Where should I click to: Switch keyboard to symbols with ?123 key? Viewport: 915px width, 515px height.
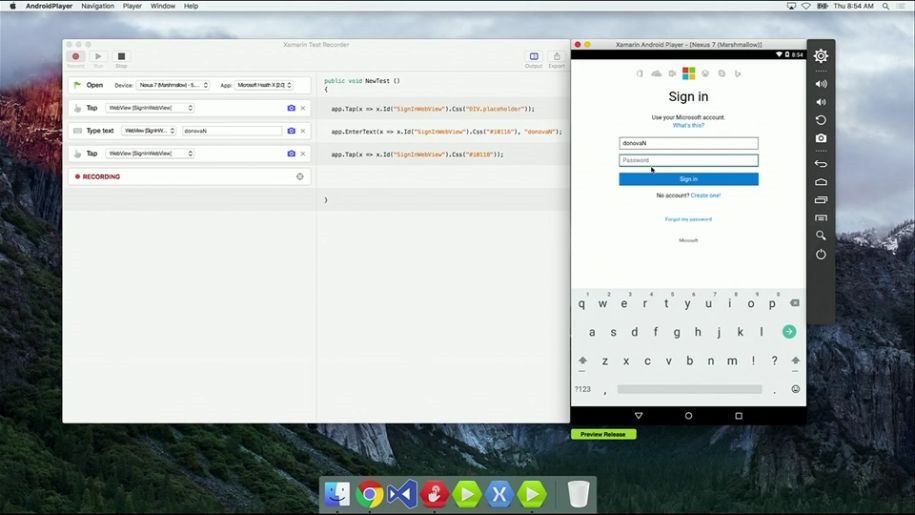point(582,389)
